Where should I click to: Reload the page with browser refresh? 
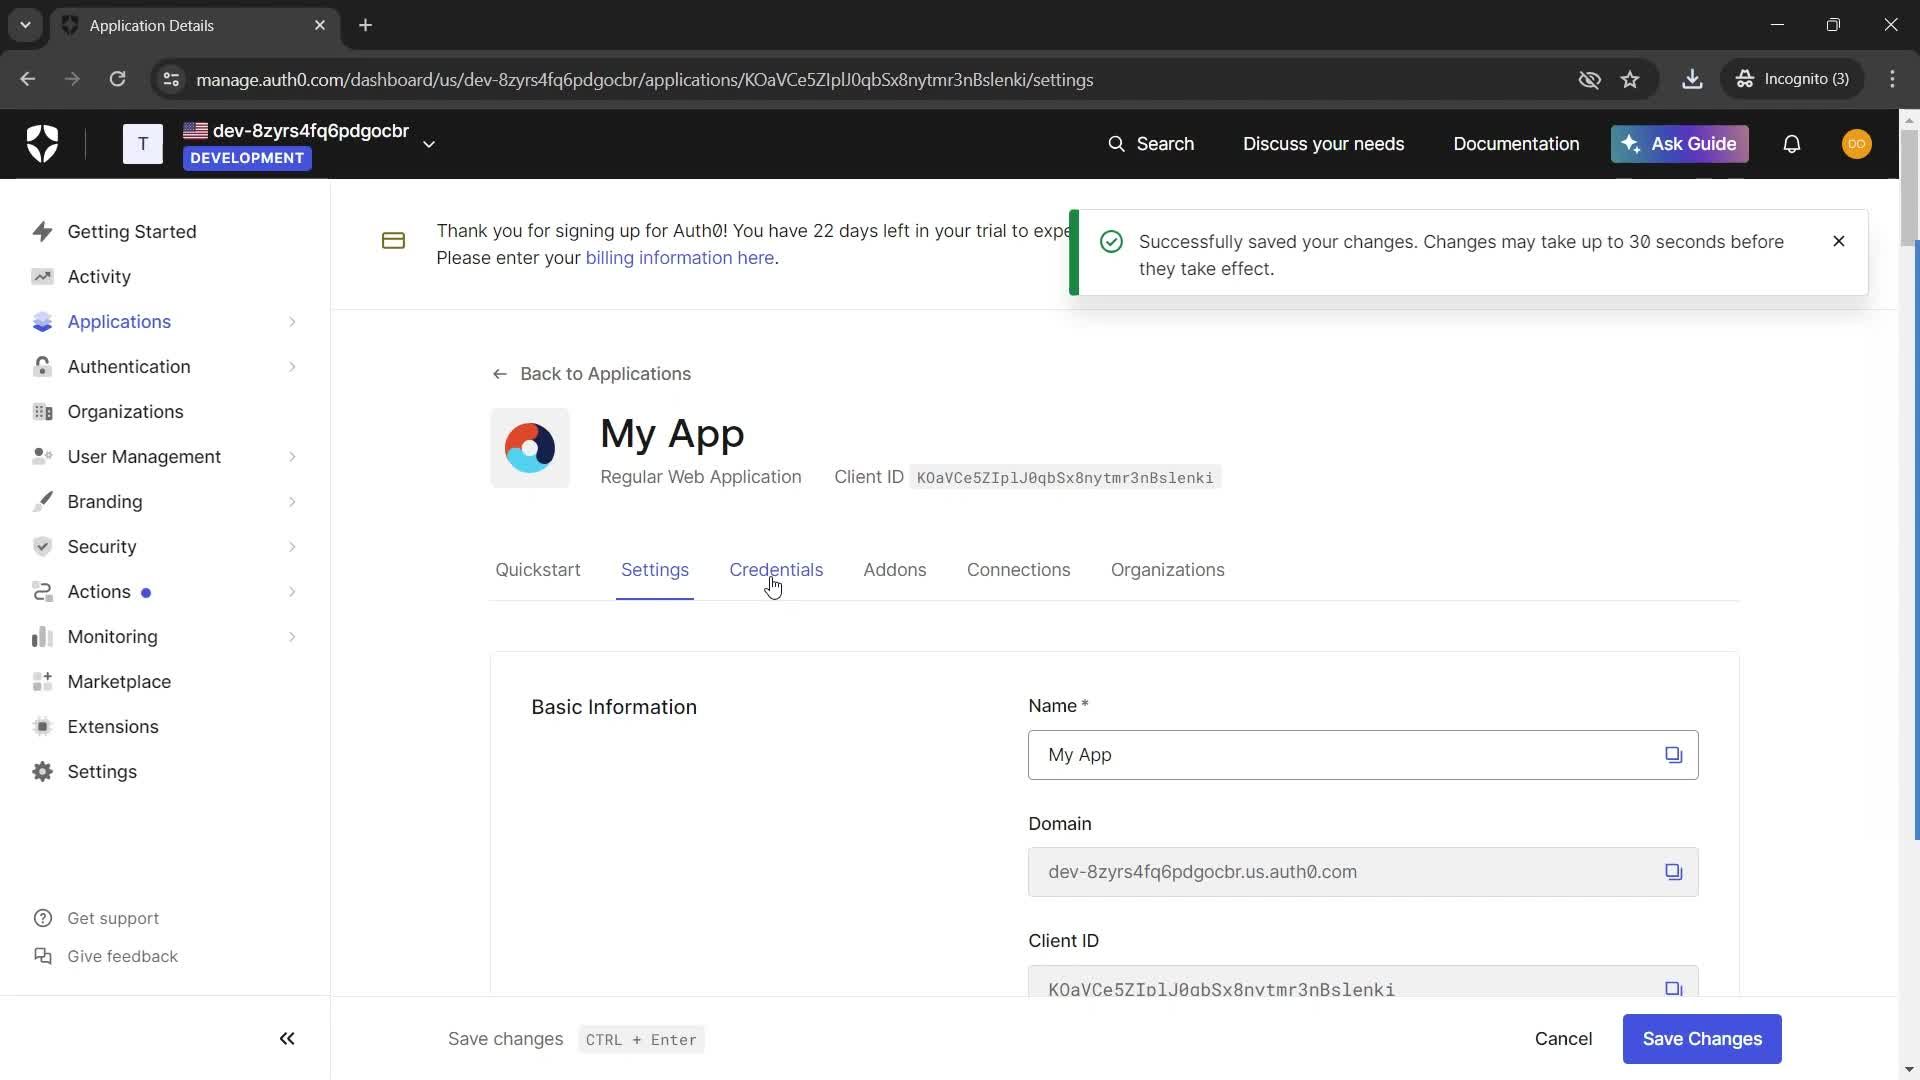(x=117, y=79)
